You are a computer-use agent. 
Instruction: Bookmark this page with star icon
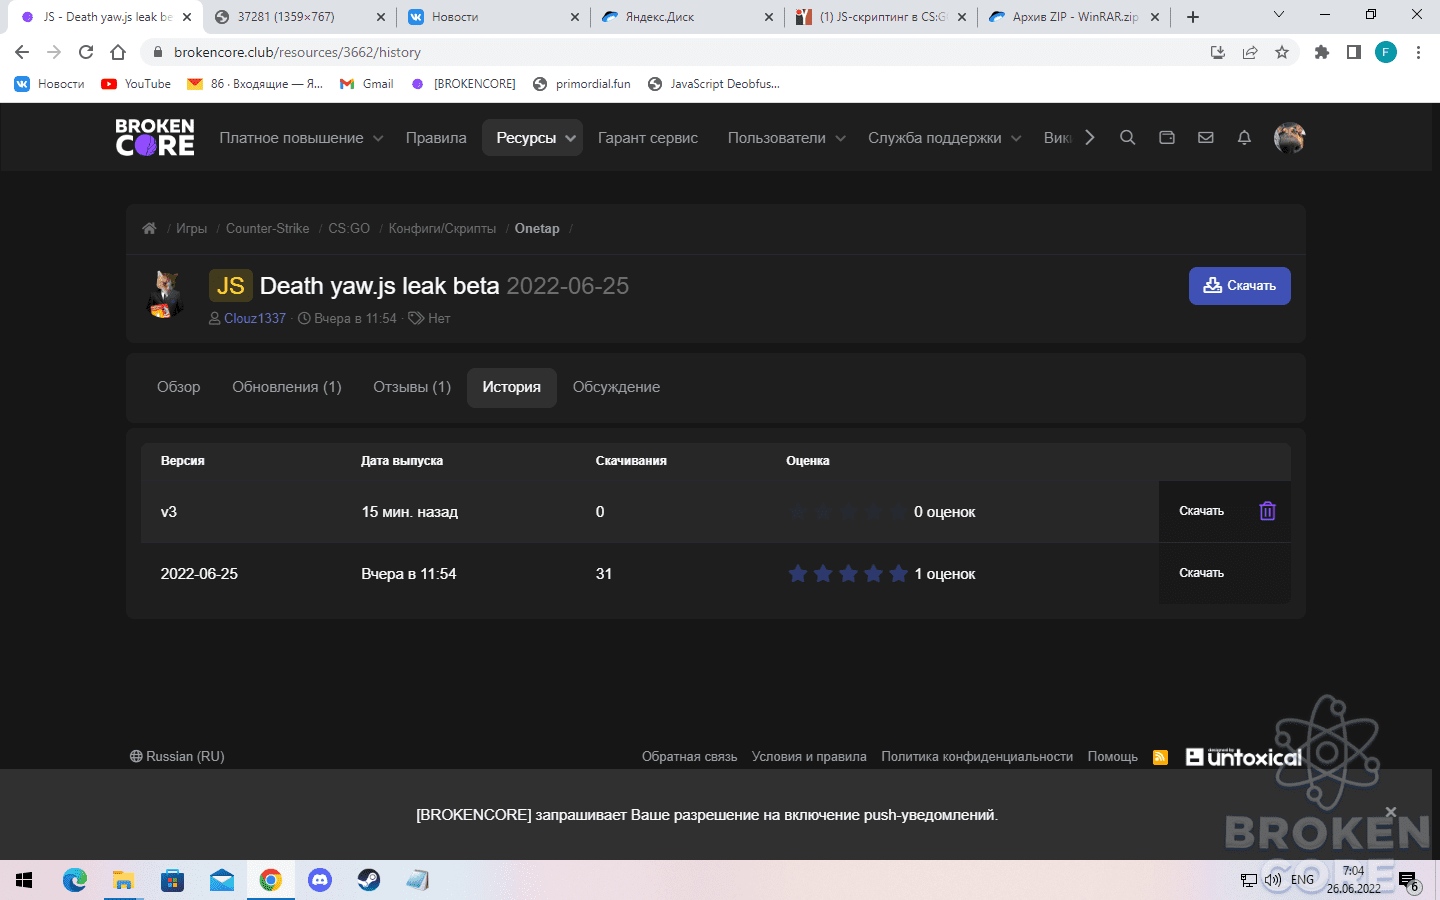[x=1282, y=52]
